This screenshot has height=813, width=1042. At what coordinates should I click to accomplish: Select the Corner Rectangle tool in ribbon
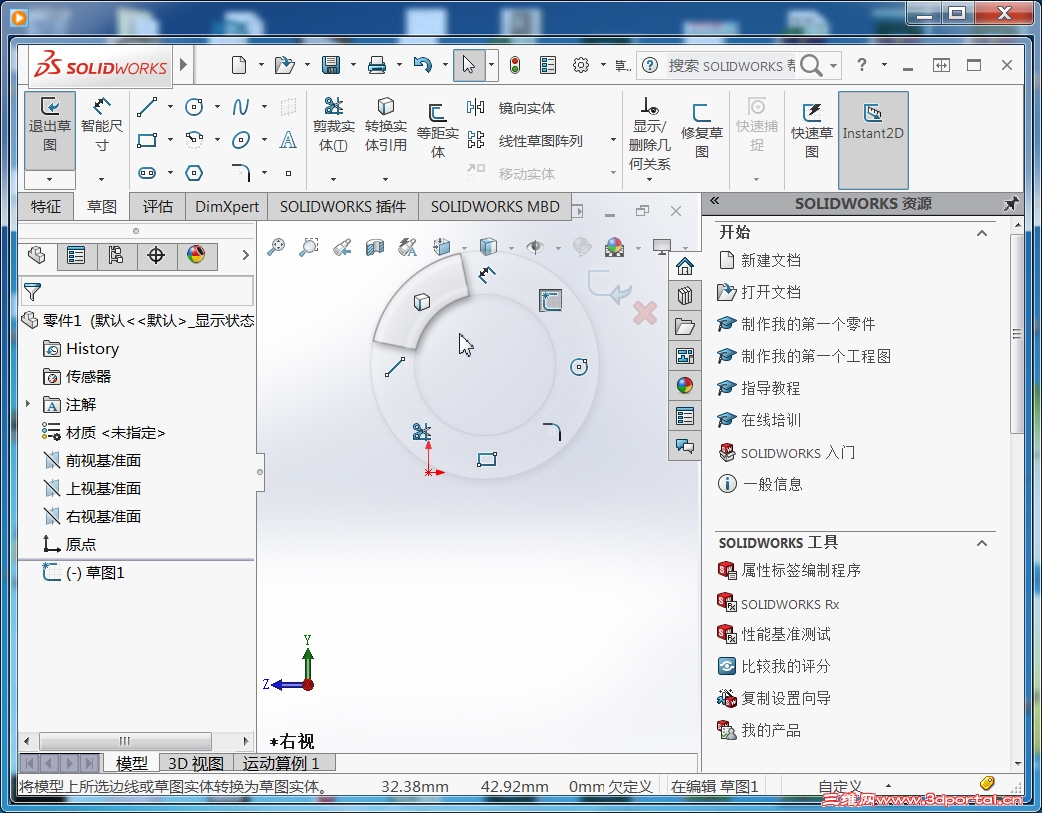(x=147, y=140)
